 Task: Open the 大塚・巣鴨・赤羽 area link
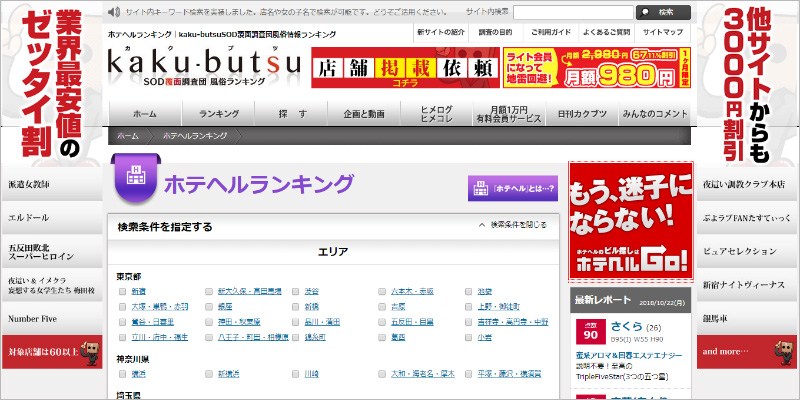tap(160, 307)
